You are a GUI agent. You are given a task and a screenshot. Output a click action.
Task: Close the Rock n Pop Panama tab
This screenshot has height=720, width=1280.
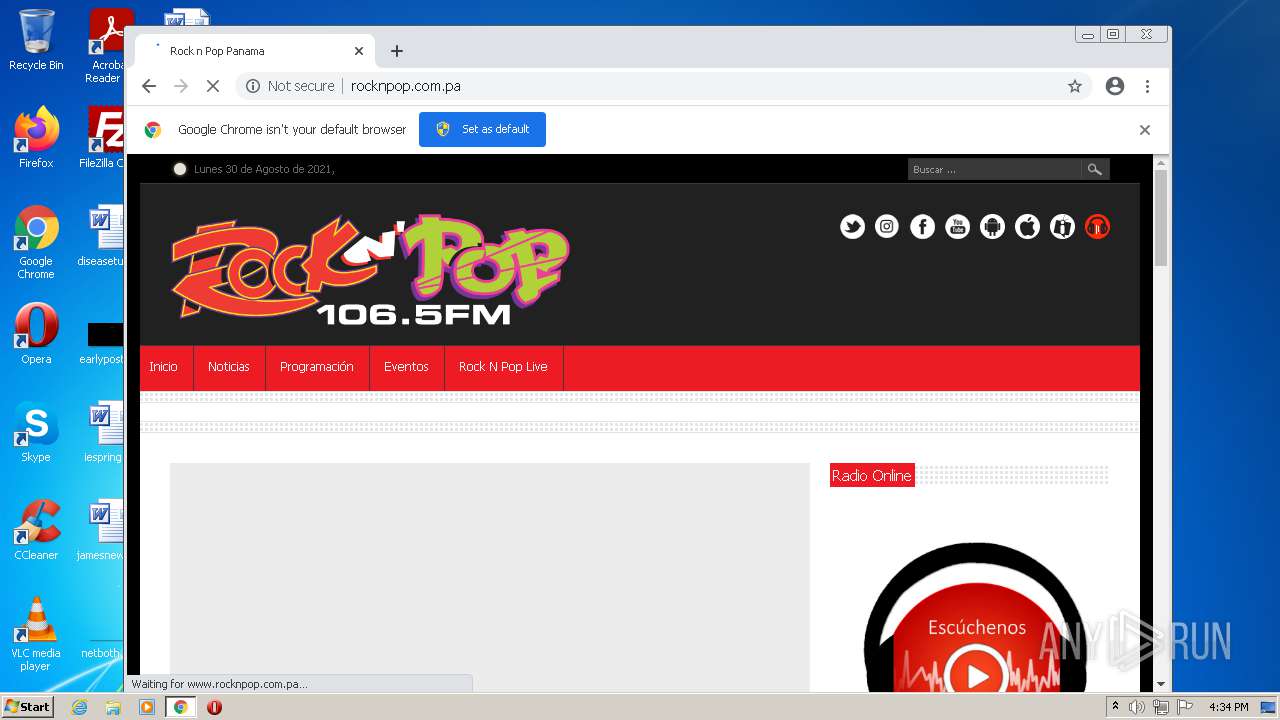coord(359,51)
